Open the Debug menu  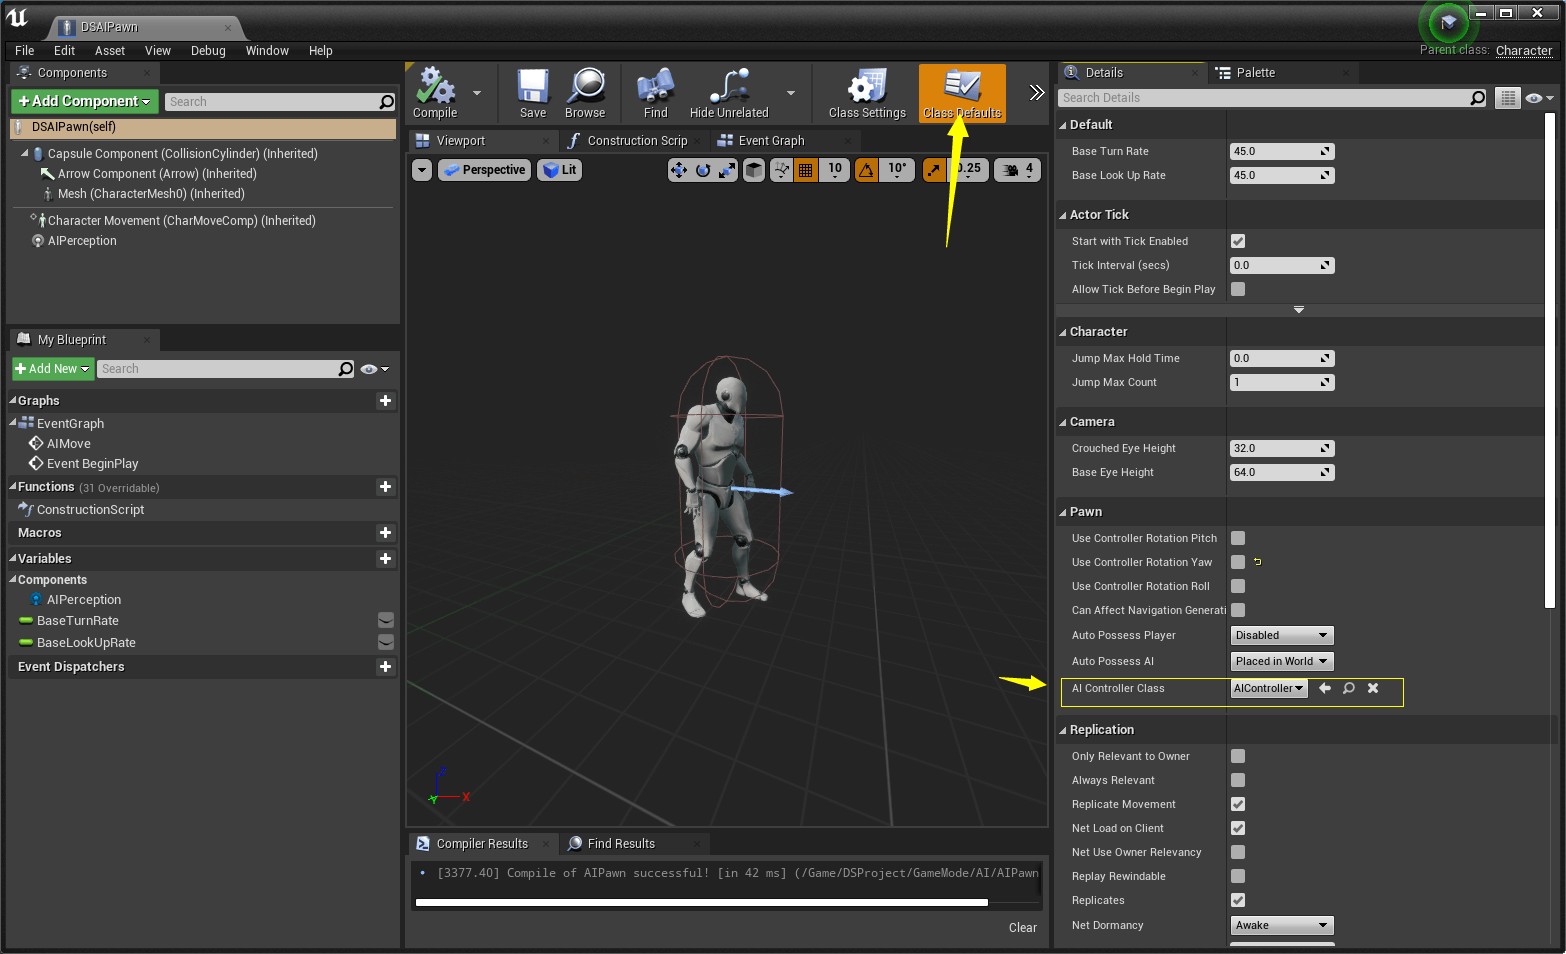point(208,51)
